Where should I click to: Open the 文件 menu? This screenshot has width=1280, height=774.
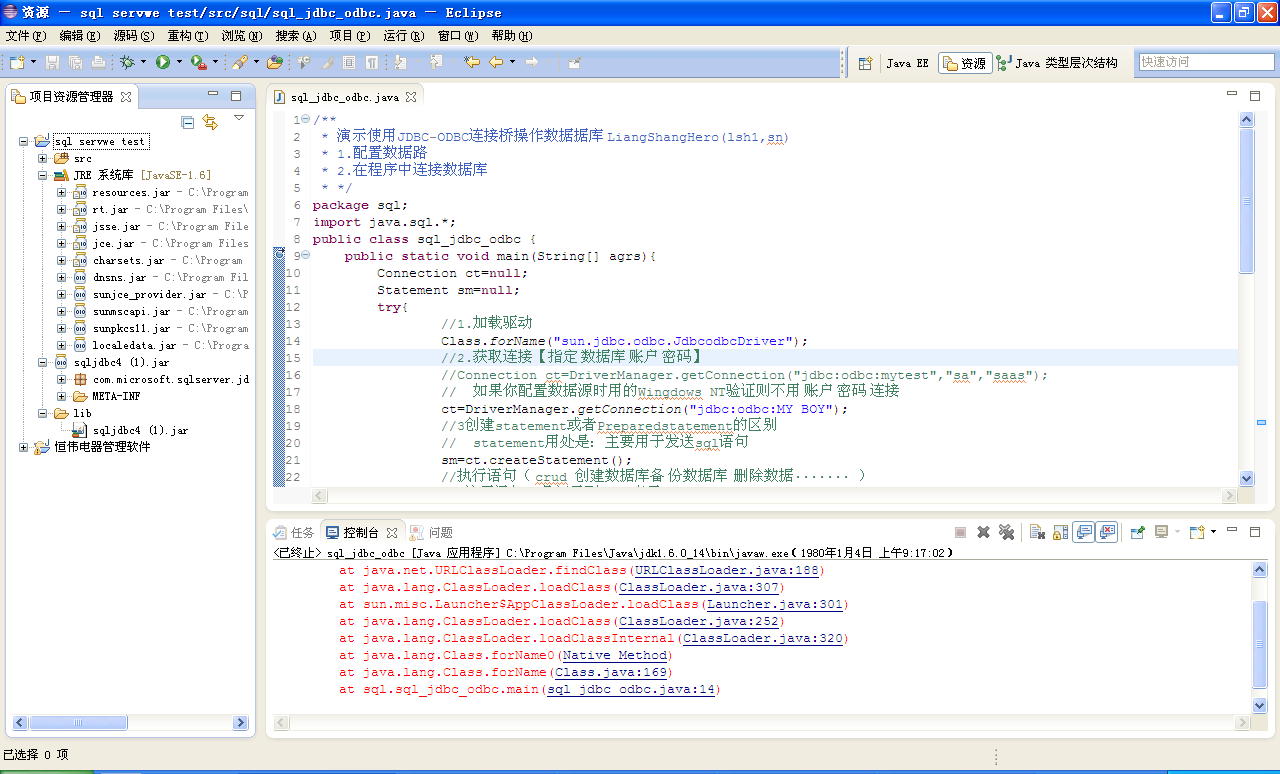26,36
